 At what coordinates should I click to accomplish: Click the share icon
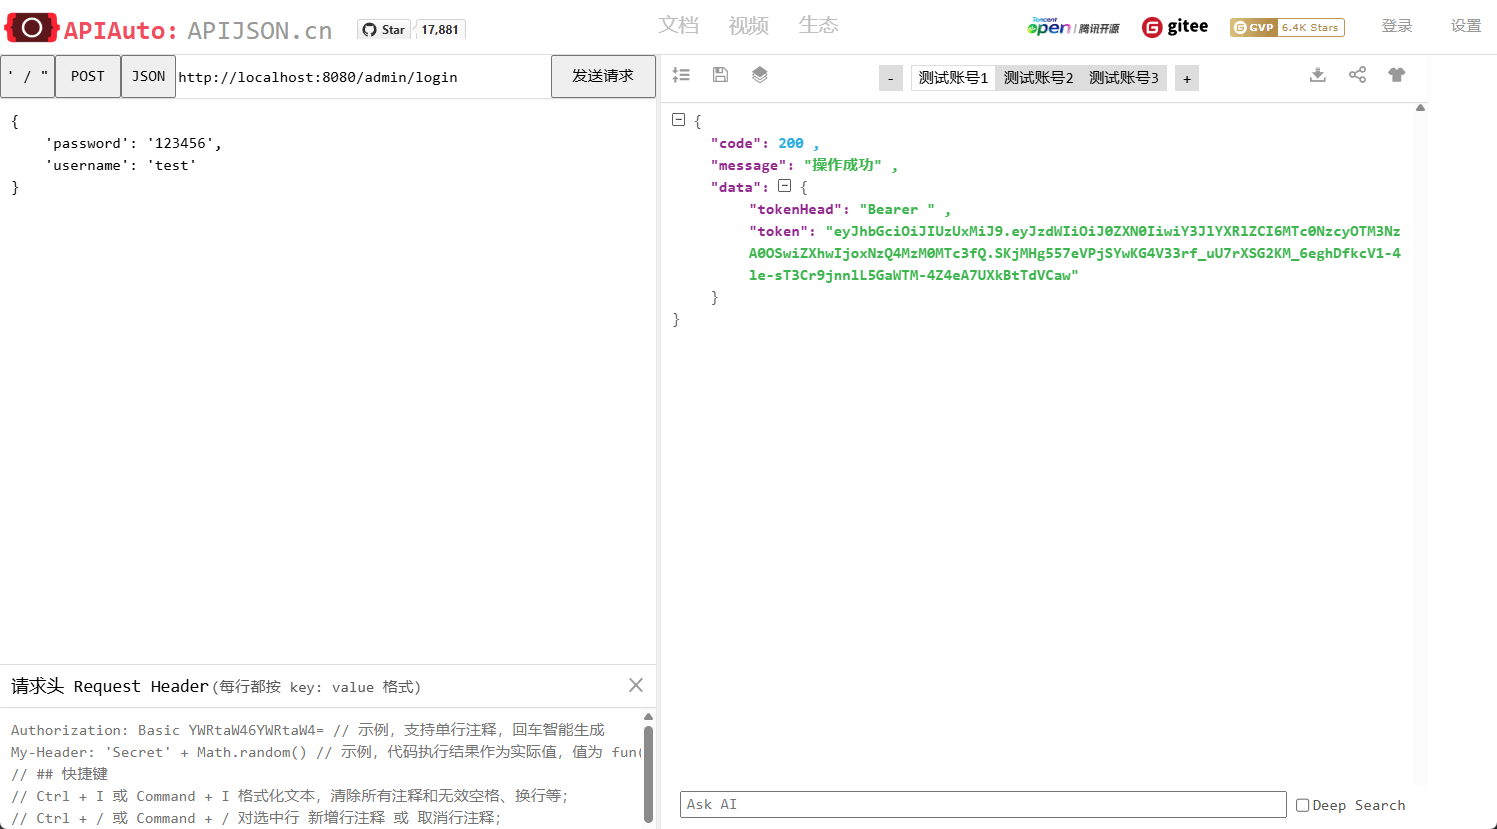[x=1357, y=75]
